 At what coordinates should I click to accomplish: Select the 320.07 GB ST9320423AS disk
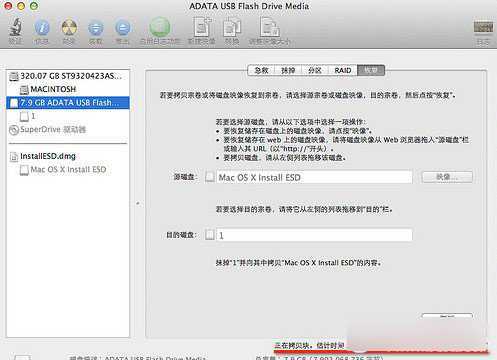[68, 76]
